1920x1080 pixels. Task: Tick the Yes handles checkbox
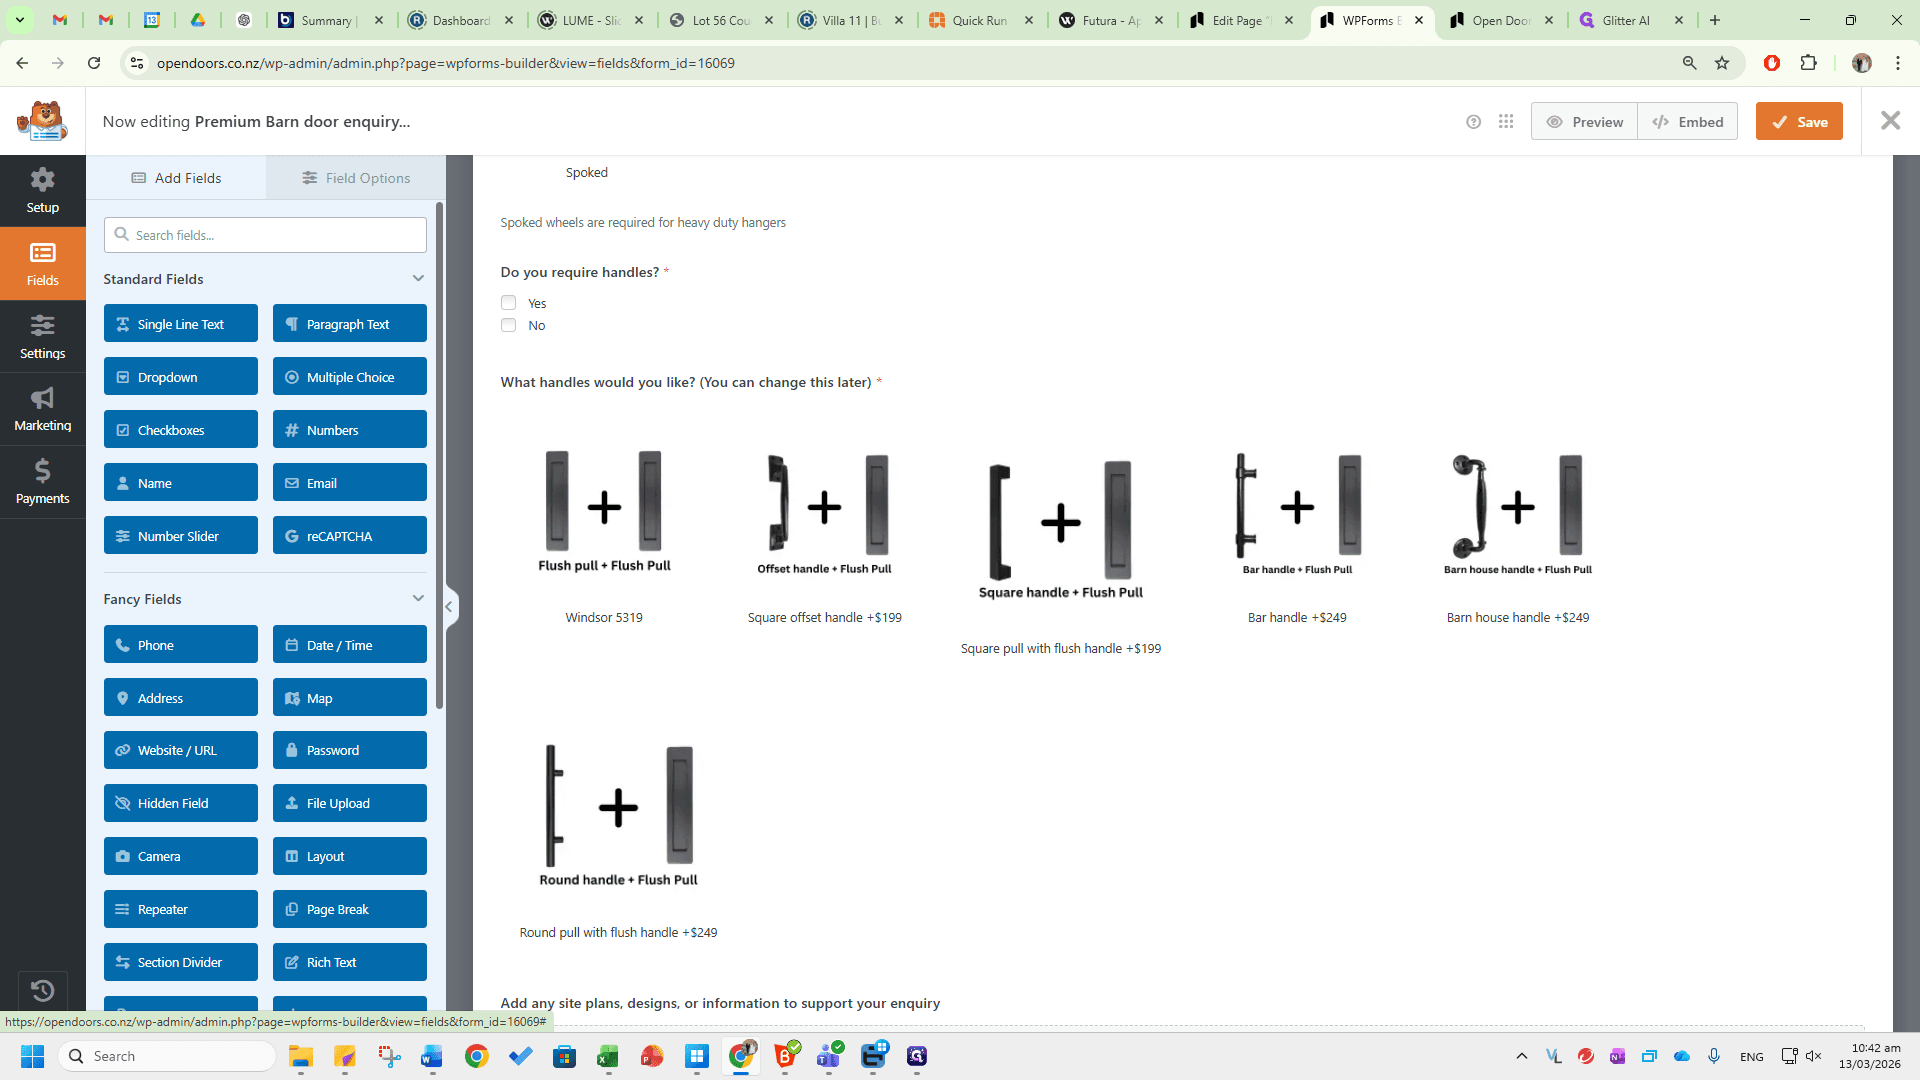pyautogui.click(x=508, y=303)
